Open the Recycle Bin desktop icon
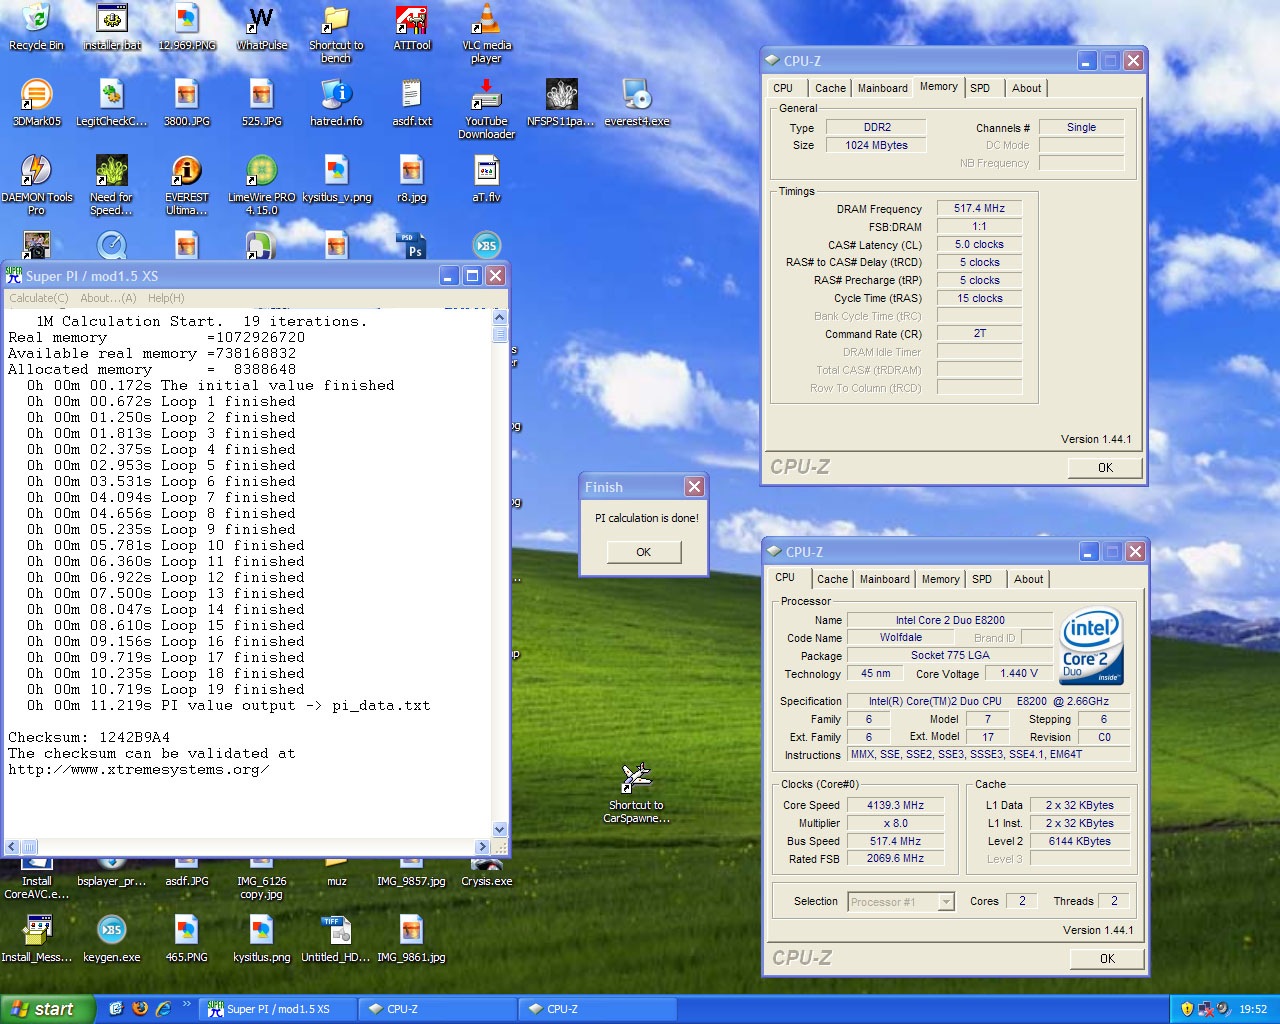The width and height of the screenshot is (1280, 1024). [36, 26]
